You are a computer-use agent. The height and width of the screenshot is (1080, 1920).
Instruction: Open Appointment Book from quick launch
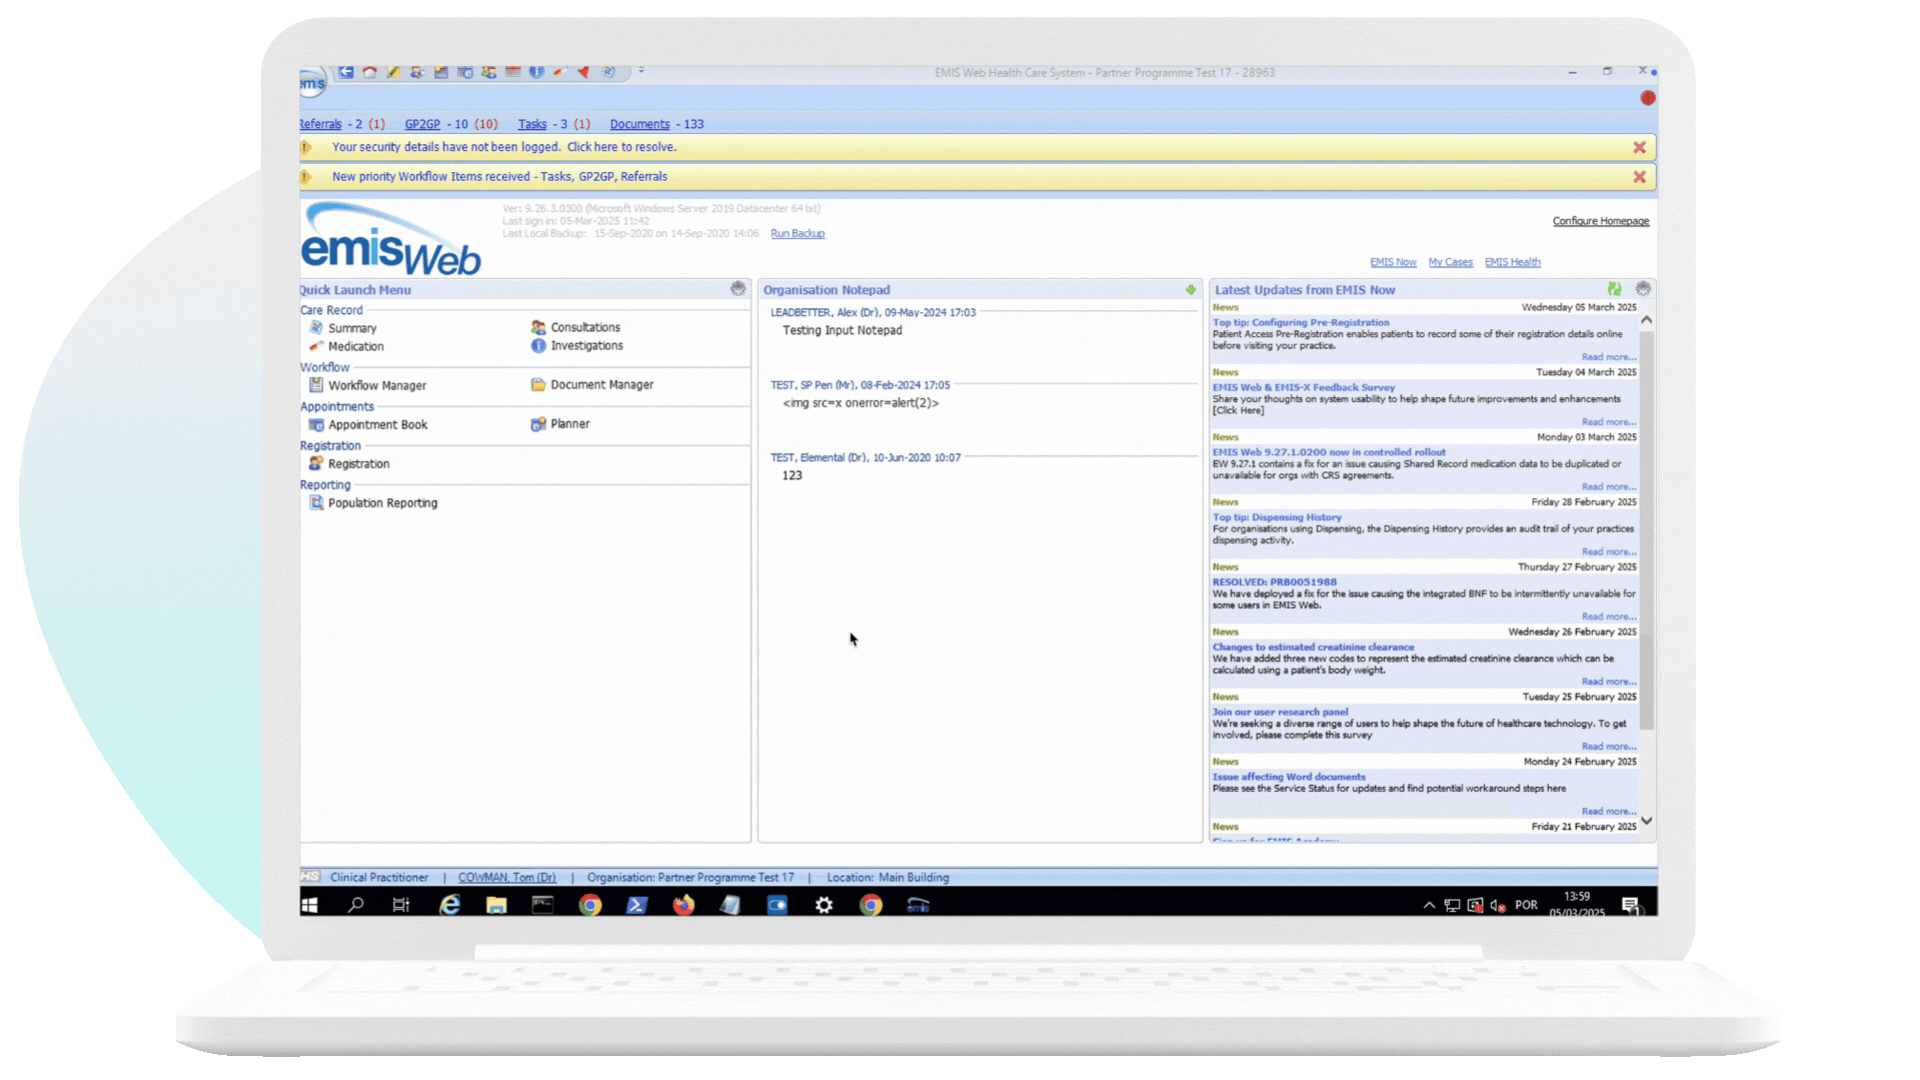pyautogui.click(x=377, y=425)
